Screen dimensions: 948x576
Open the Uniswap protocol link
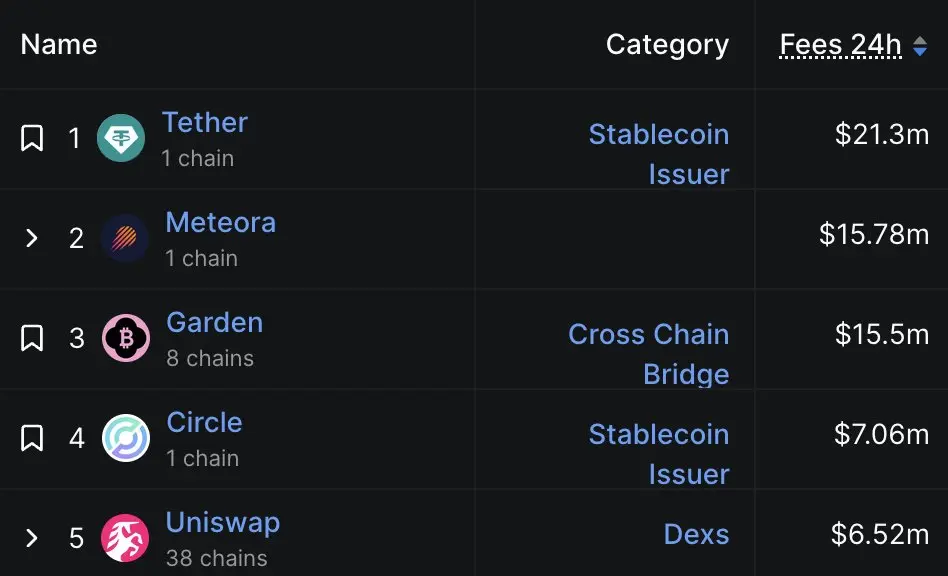click(x=223, y=523)
